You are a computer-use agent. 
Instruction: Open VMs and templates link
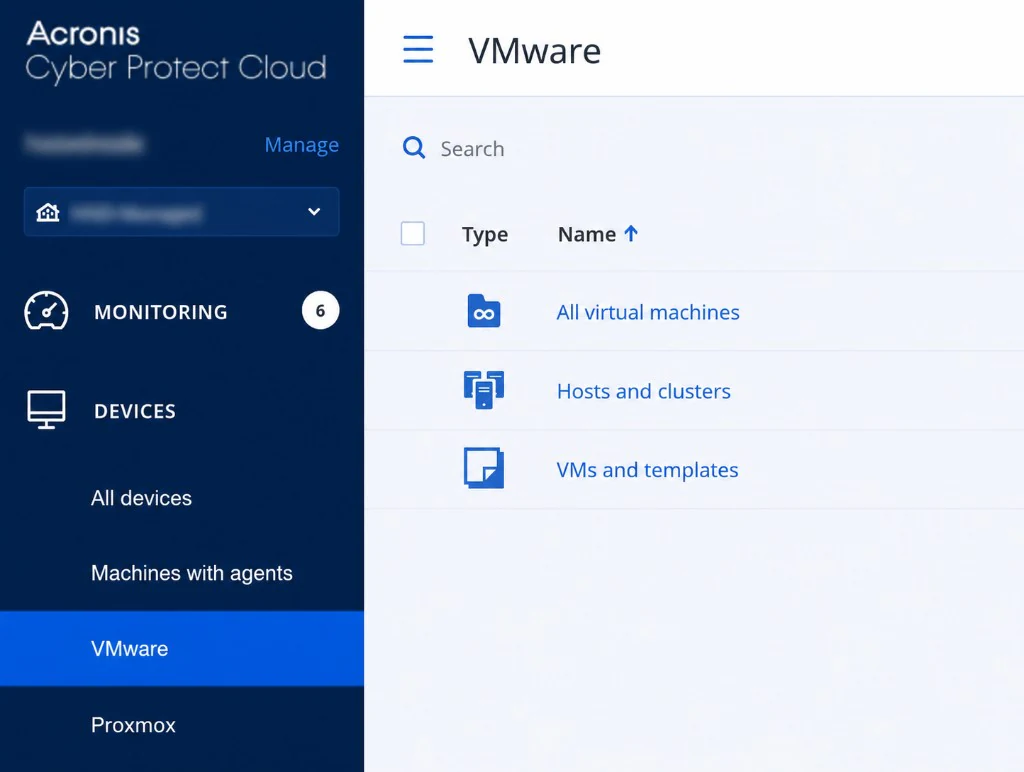click(647, 470)
